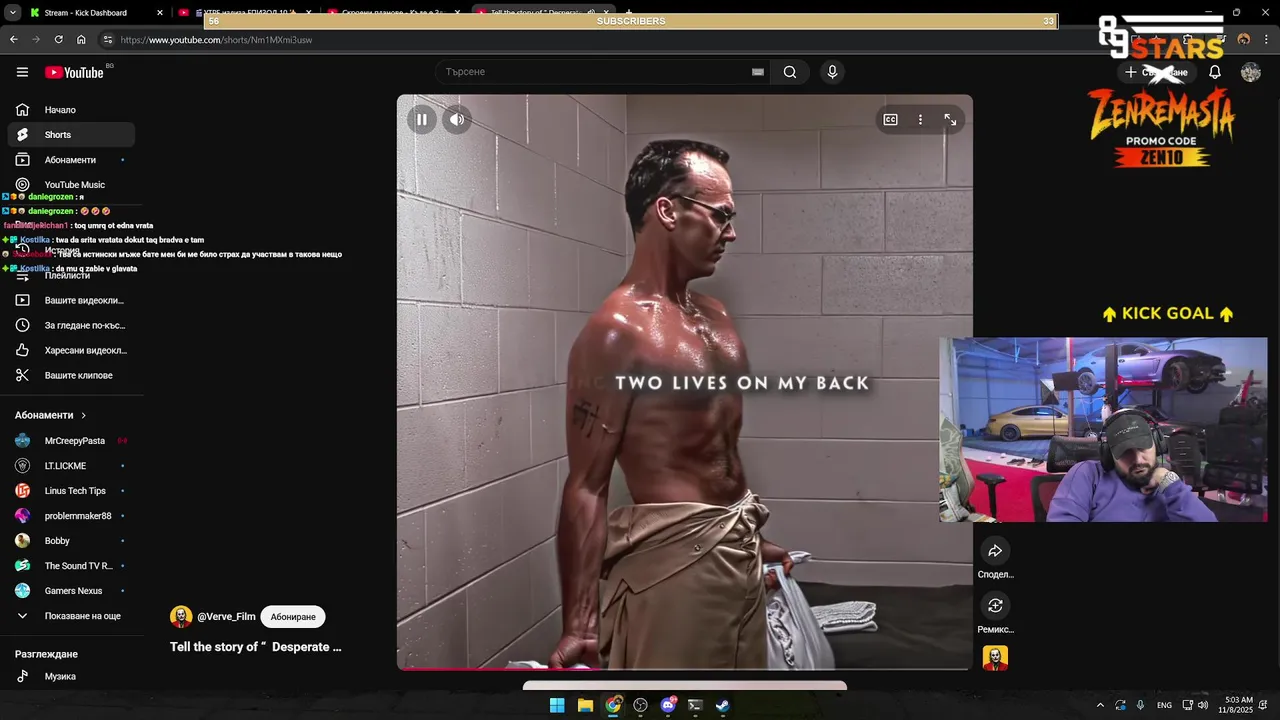
Task: Click the Short title 'Tell the story of'
Action: coord(256,647)
